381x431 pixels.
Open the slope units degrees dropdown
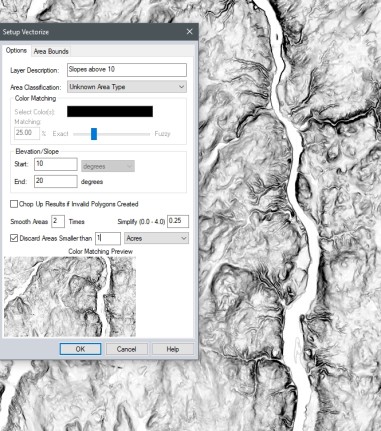pyautogui.click(x=108, y=166)
